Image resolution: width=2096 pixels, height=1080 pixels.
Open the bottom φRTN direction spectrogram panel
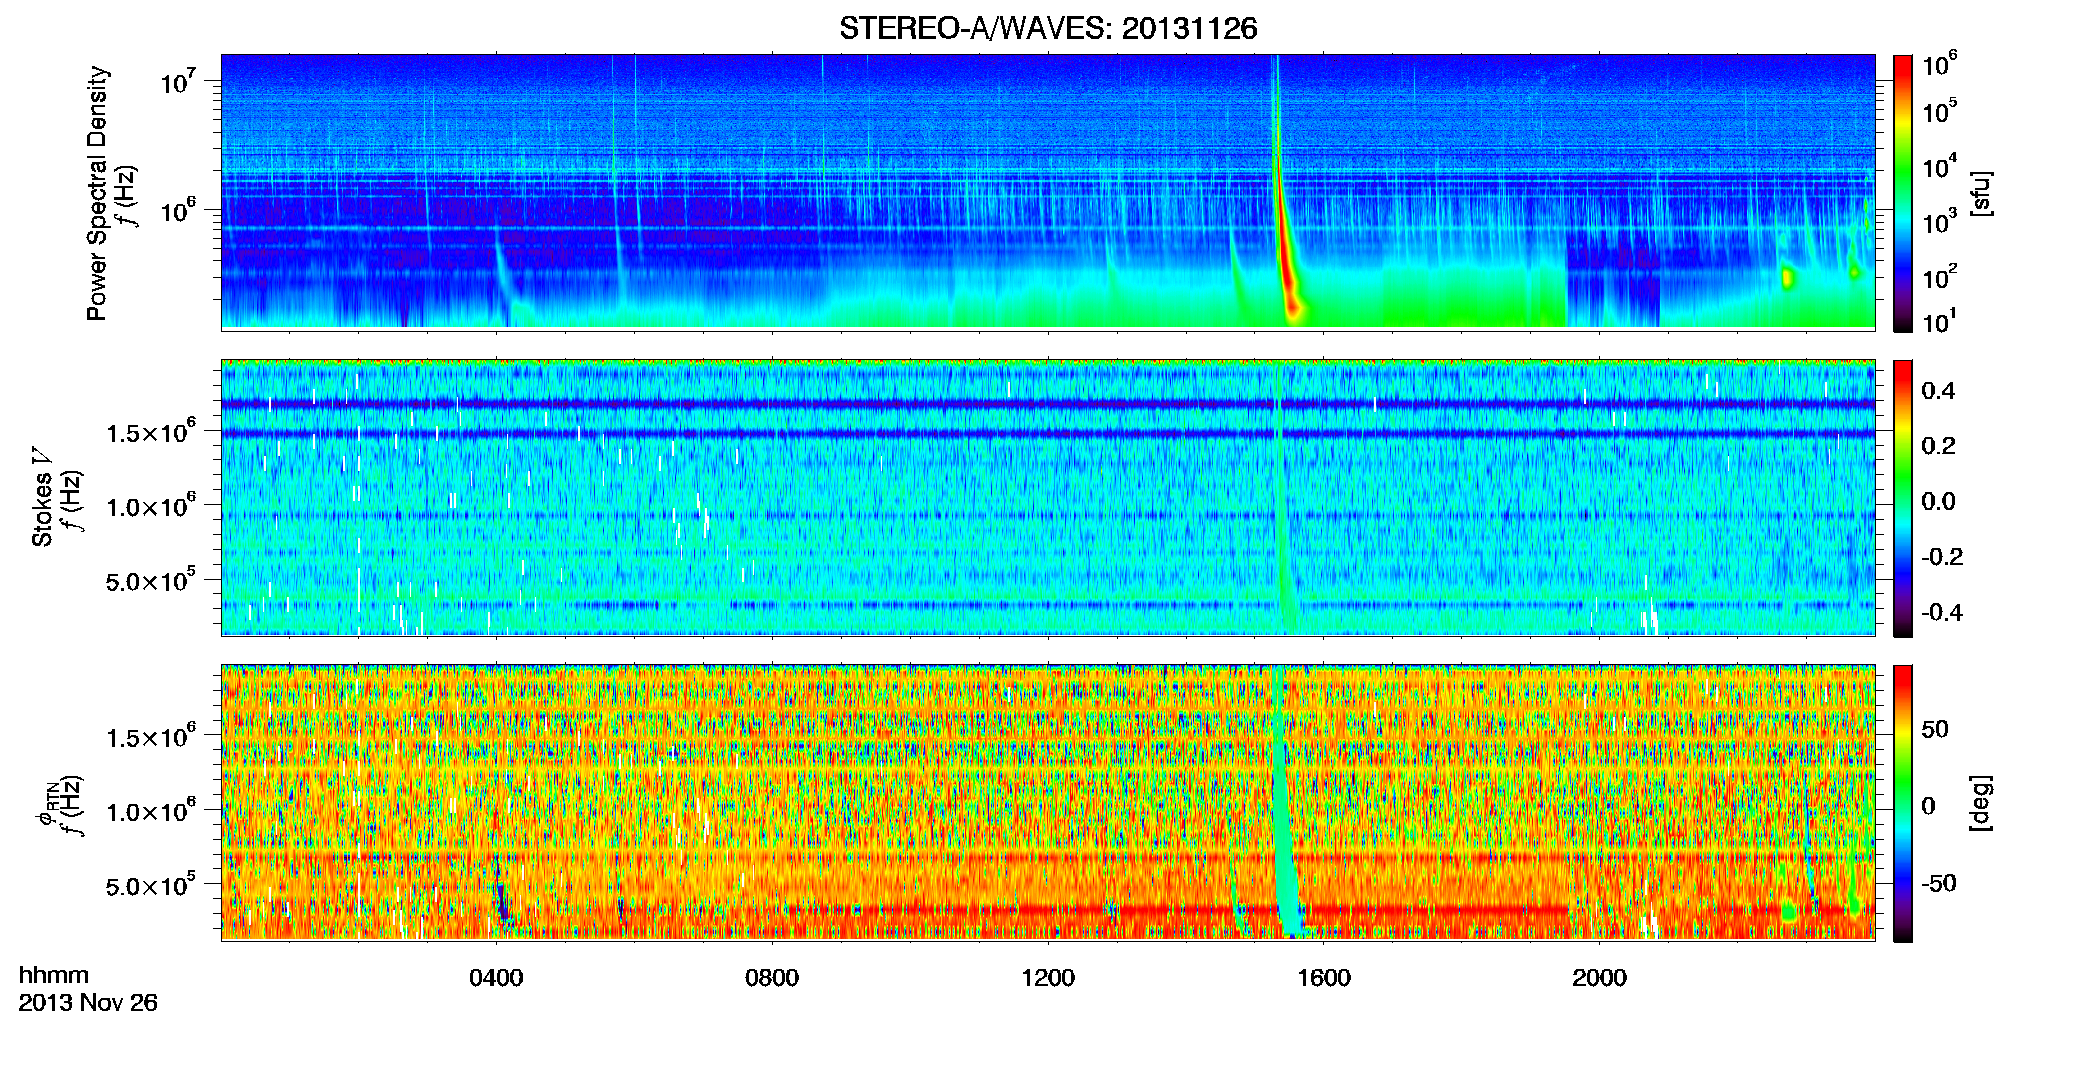[1048, 803]
